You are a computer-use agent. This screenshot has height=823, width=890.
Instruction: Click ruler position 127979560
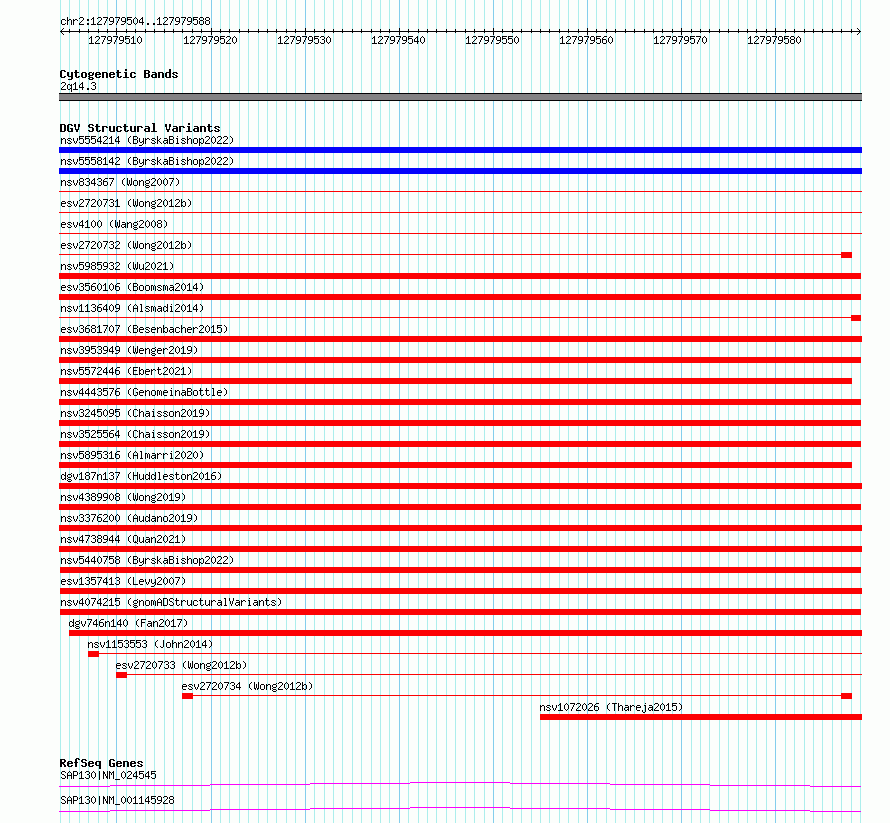(586, 40)
